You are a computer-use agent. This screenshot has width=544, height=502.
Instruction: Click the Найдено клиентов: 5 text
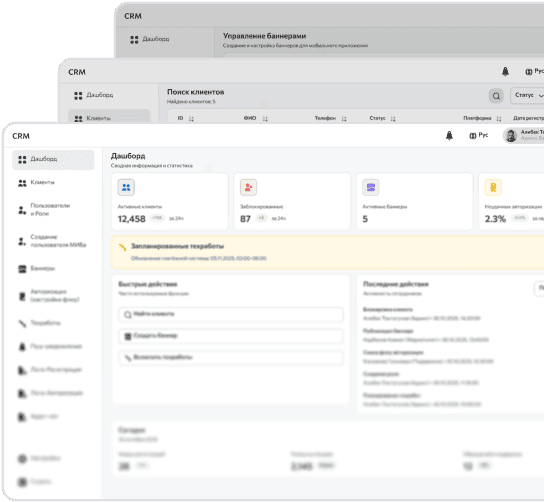click(191, 102)
